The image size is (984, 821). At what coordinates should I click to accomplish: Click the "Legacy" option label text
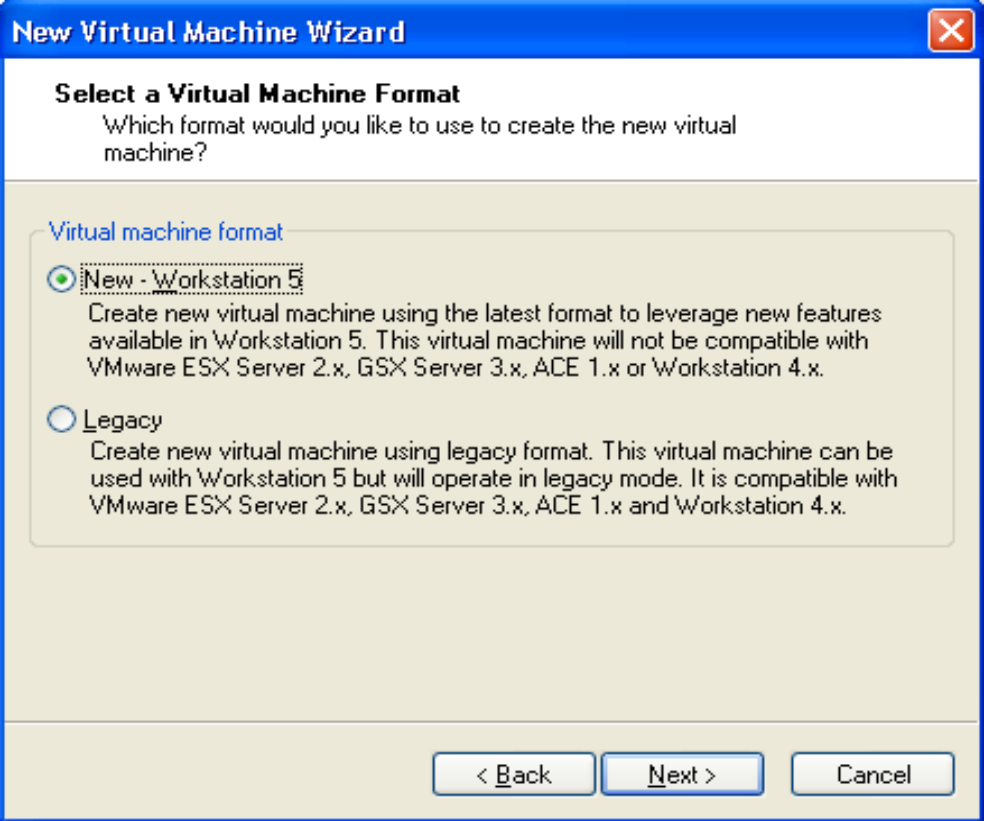click(x=122, y=420)
